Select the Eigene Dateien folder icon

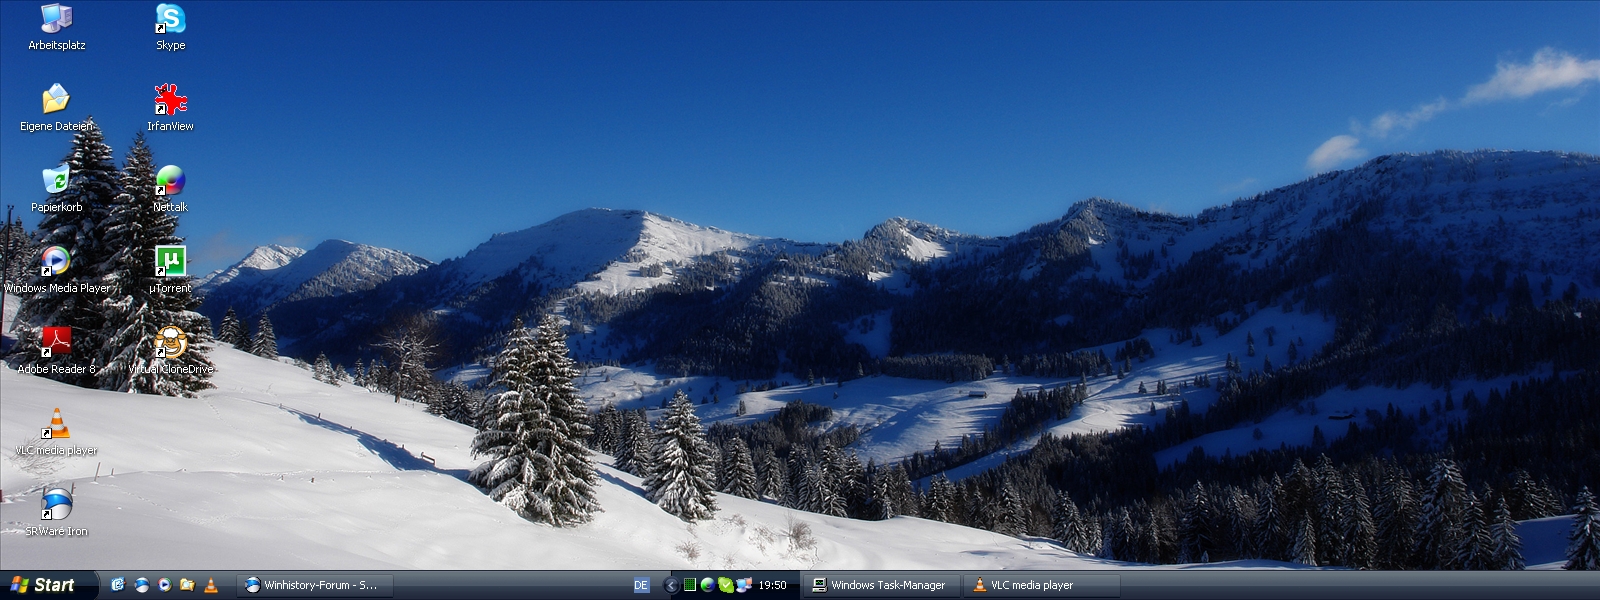(x=56, y=101)
